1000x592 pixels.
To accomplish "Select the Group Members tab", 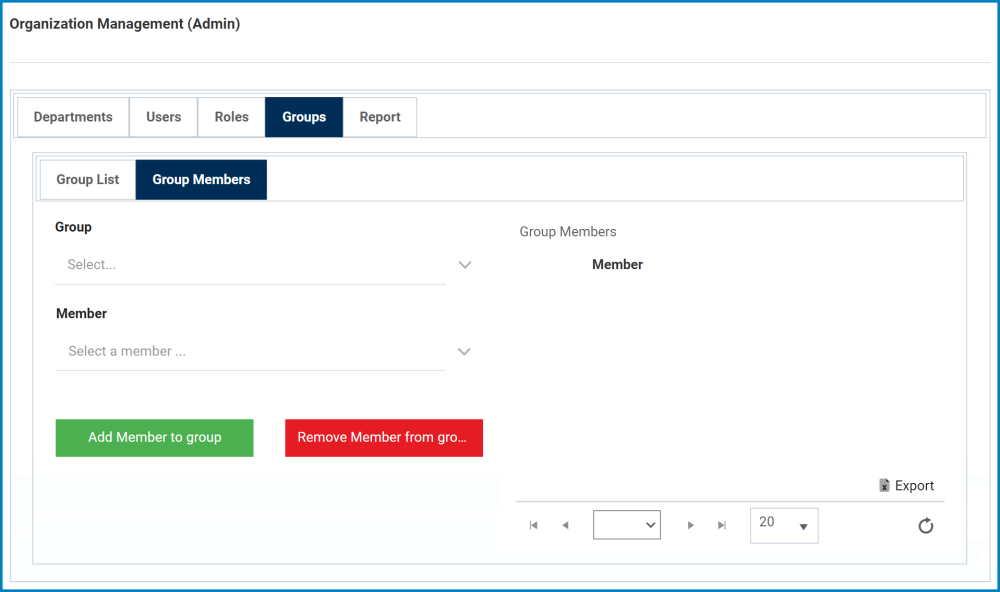I will [x=200, y=179].
